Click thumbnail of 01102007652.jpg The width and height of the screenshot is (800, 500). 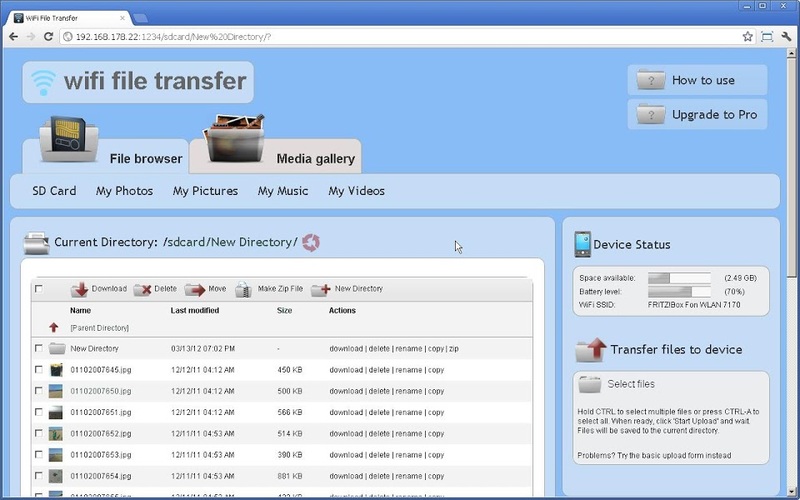click(56, 434)
